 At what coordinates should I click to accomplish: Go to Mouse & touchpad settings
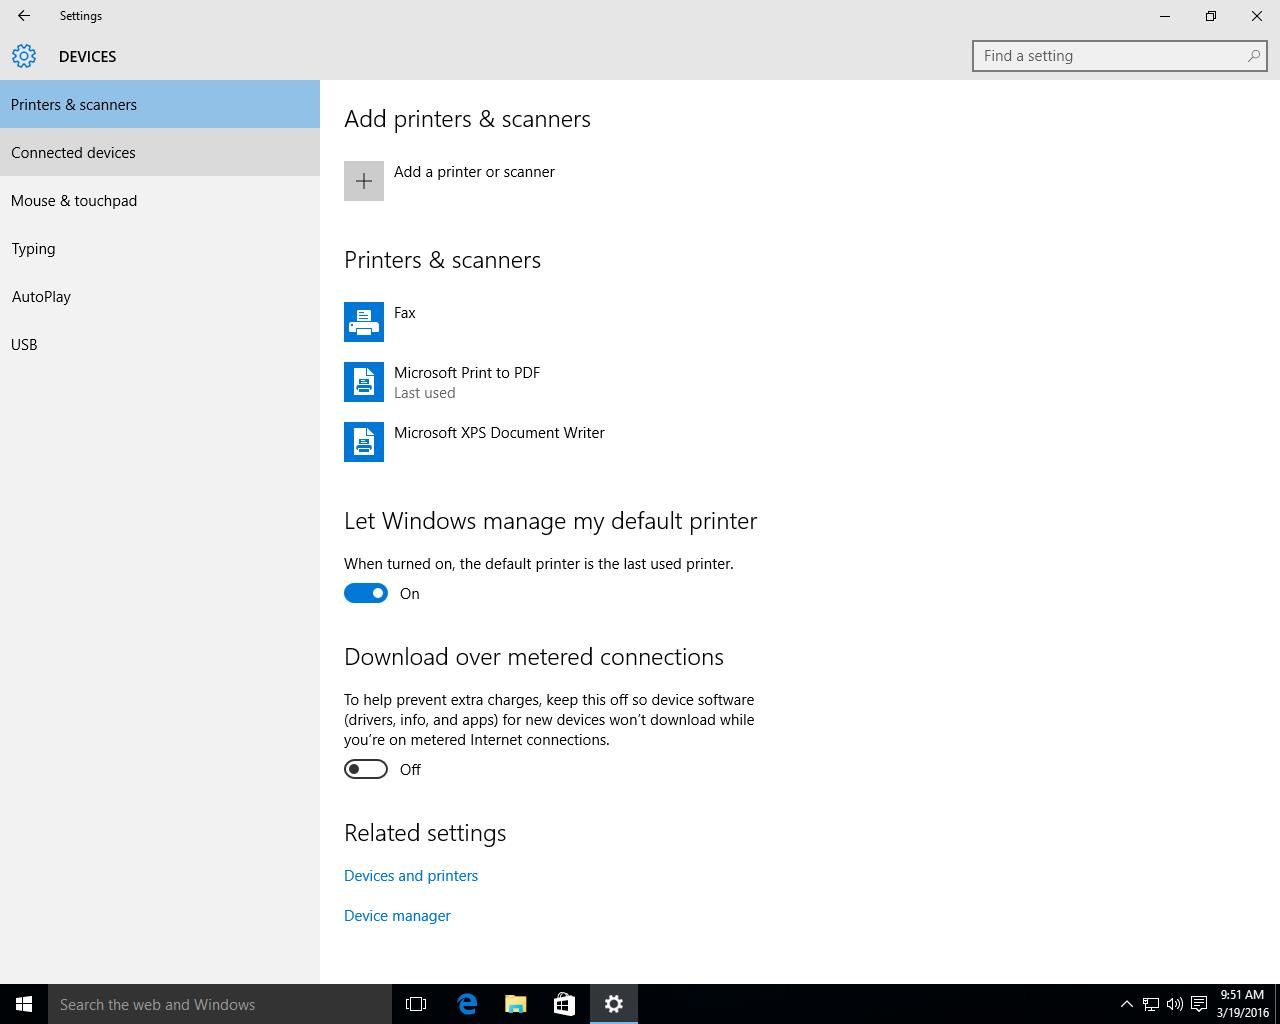pos(160,200)
